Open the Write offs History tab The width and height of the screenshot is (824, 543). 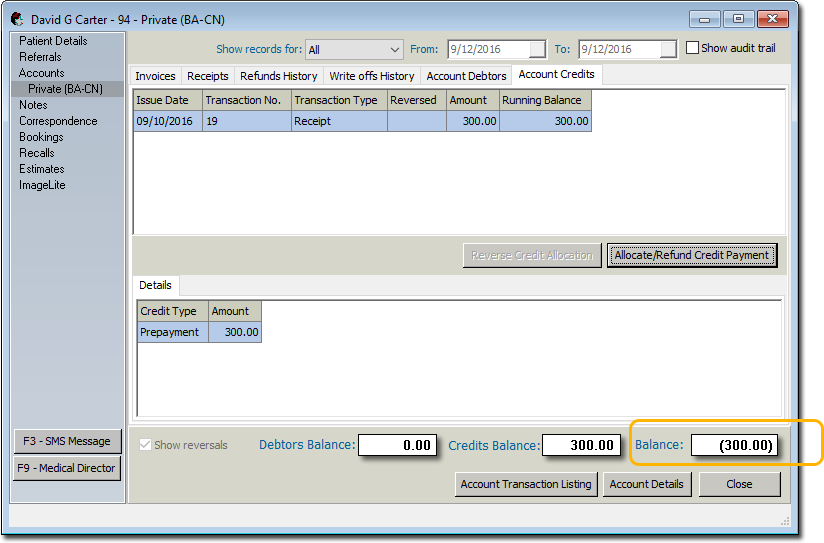372,76
